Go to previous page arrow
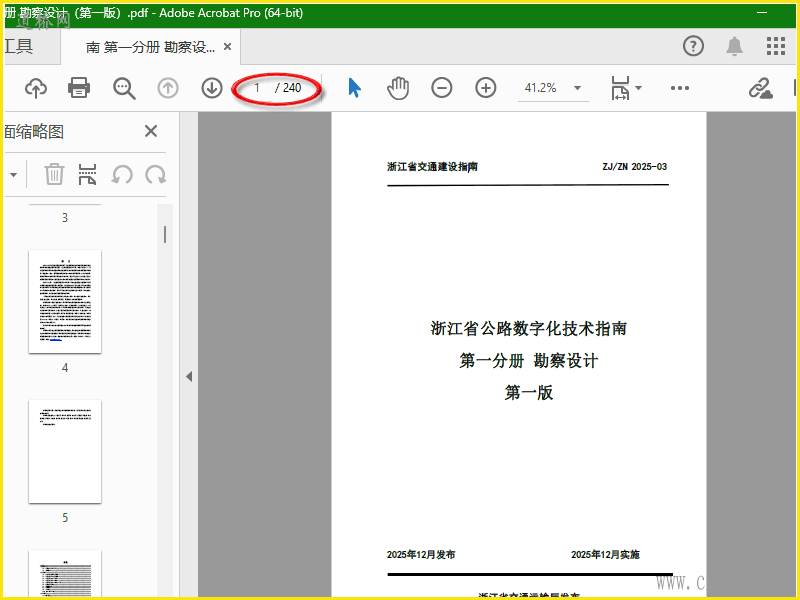This screenshot has height=600, width=800. 168,88
